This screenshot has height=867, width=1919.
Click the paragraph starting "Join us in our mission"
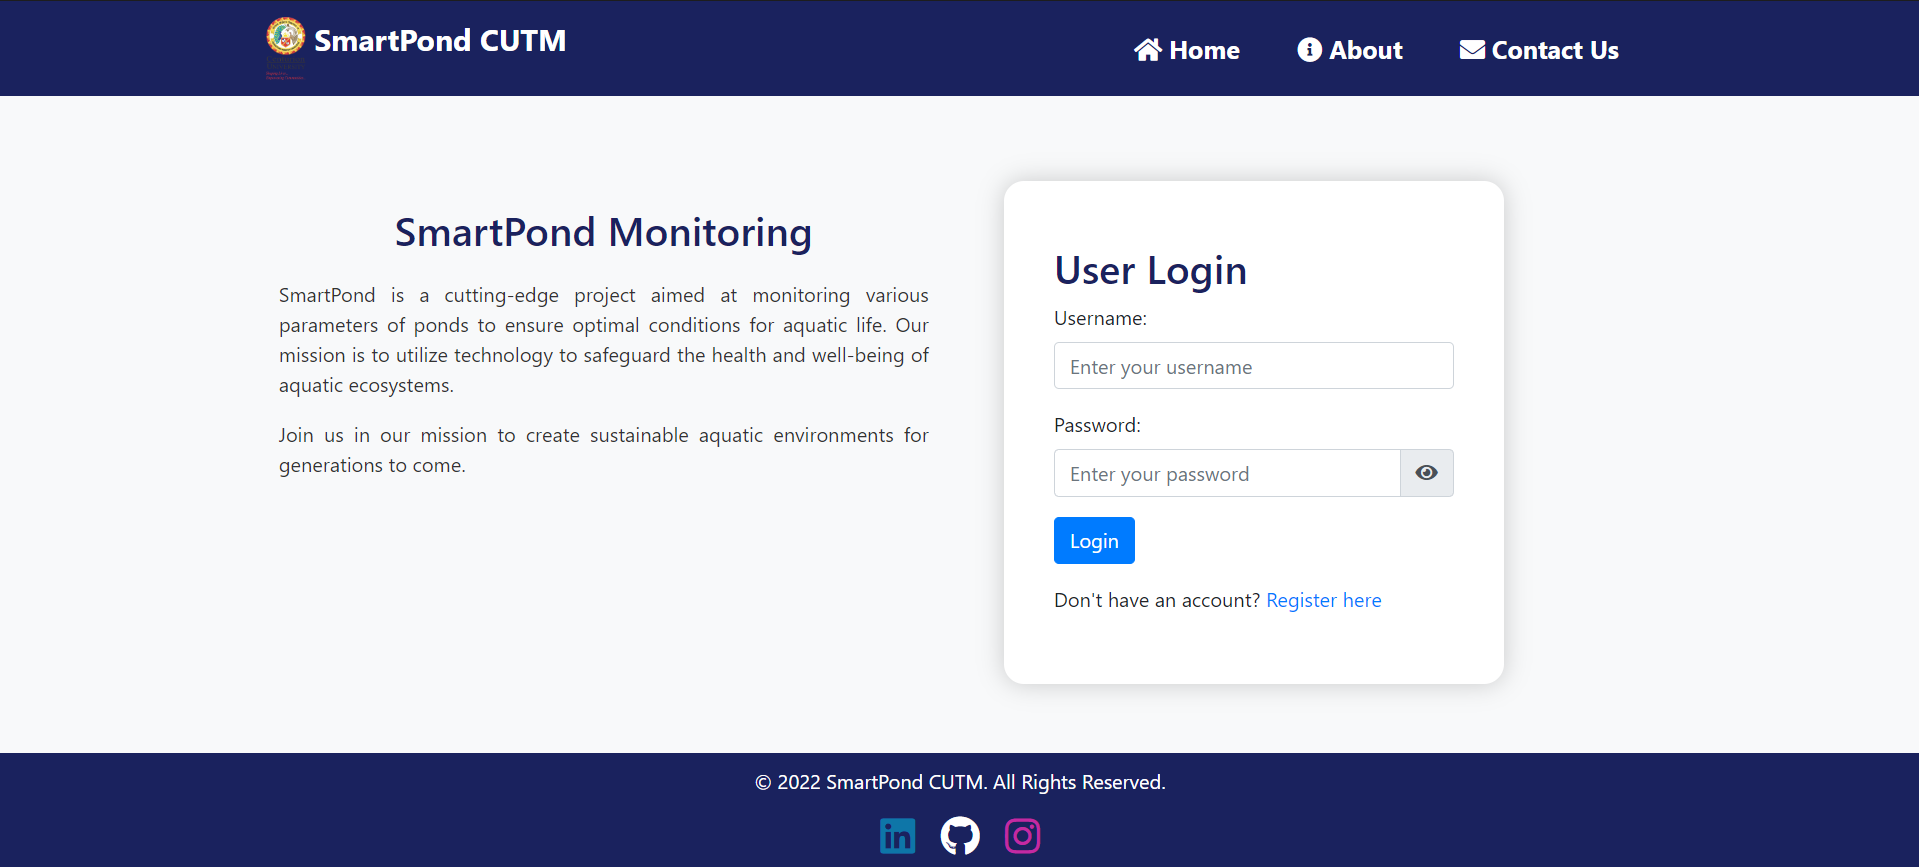pyautogui.click(x=604, y=450)
